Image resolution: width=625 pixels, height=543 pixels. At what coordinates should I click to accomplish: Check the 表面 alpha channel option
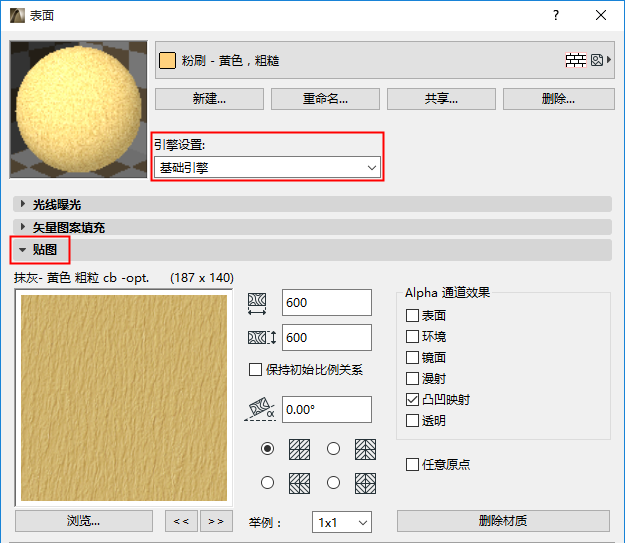click(x=412, y=315)
